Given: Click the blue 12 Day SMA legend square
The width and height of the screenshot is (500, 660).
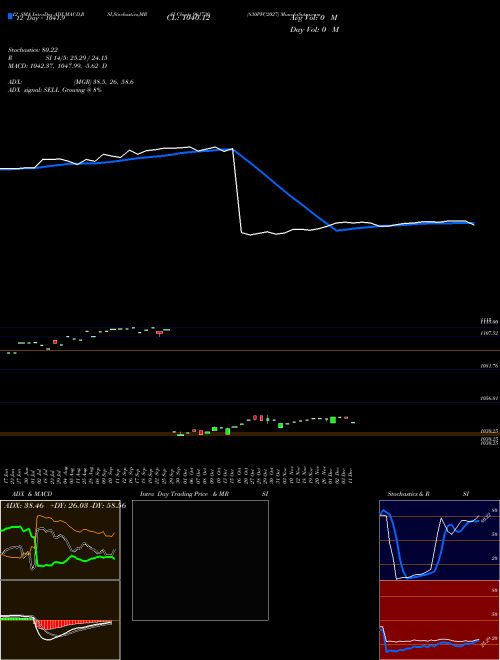Looking at the screenshot, I should click(11, 16).
